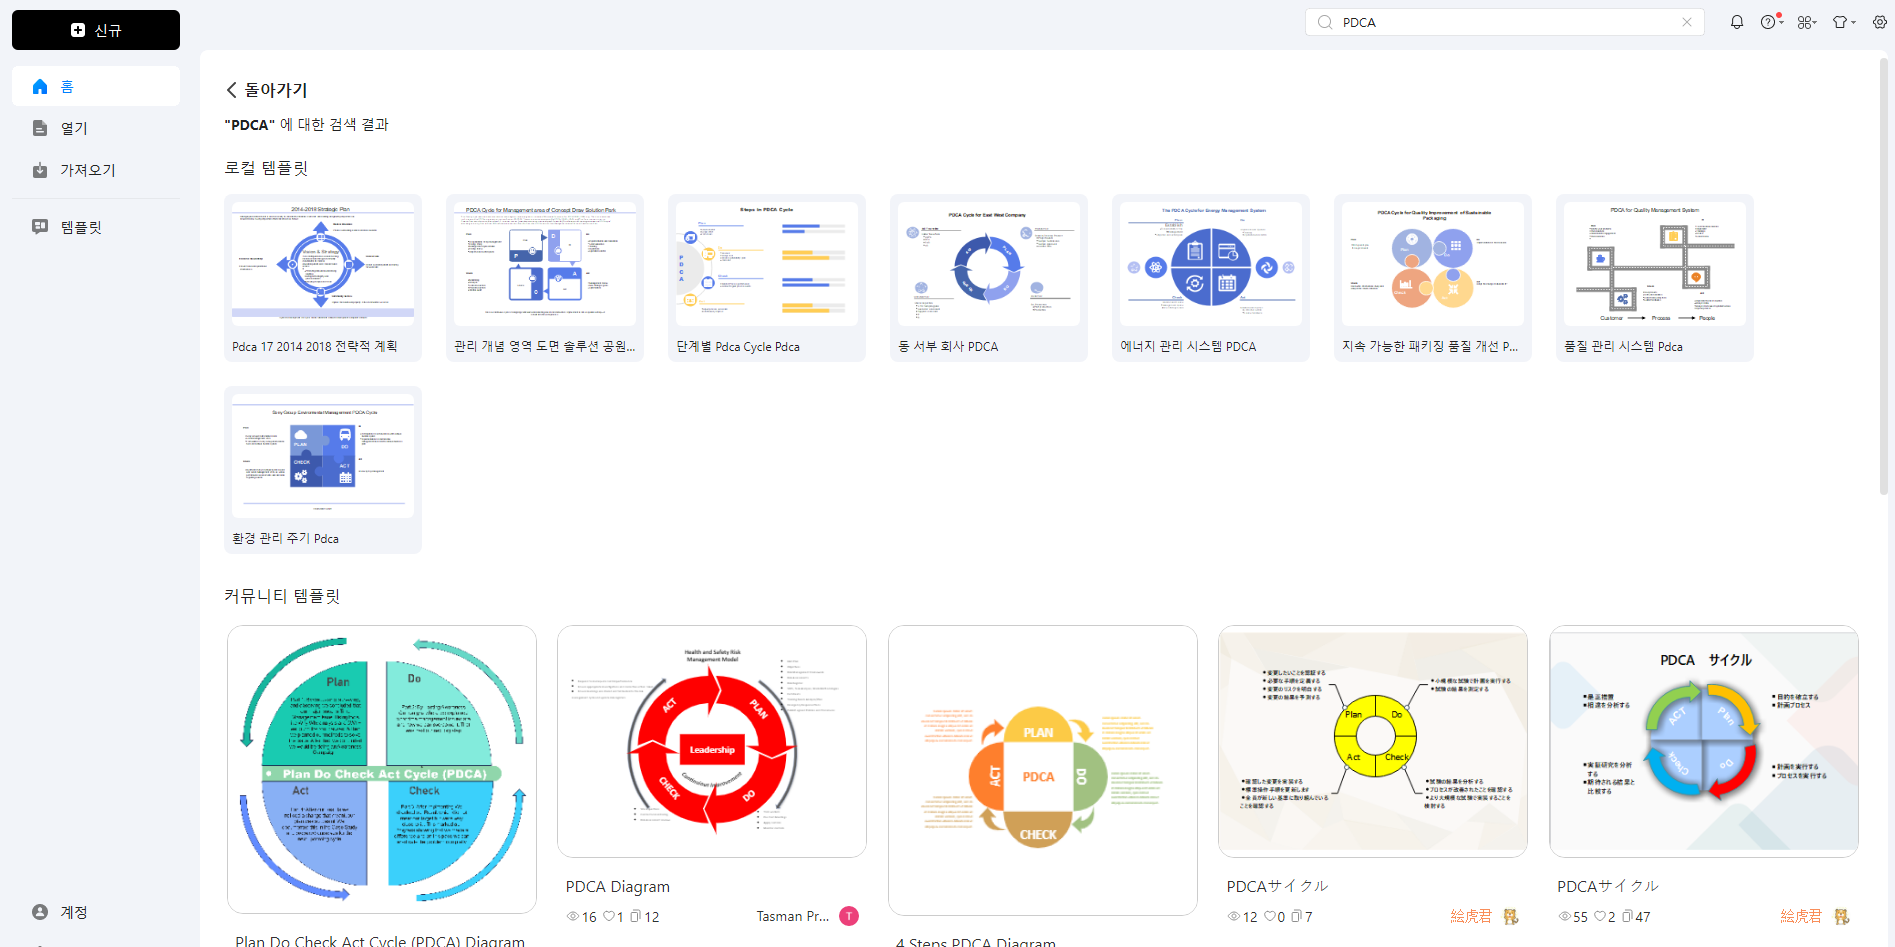Click the copy icon beside 12 on PDCA Diagram
This screenshot has width=1895, height=947.
click(635, 916)
